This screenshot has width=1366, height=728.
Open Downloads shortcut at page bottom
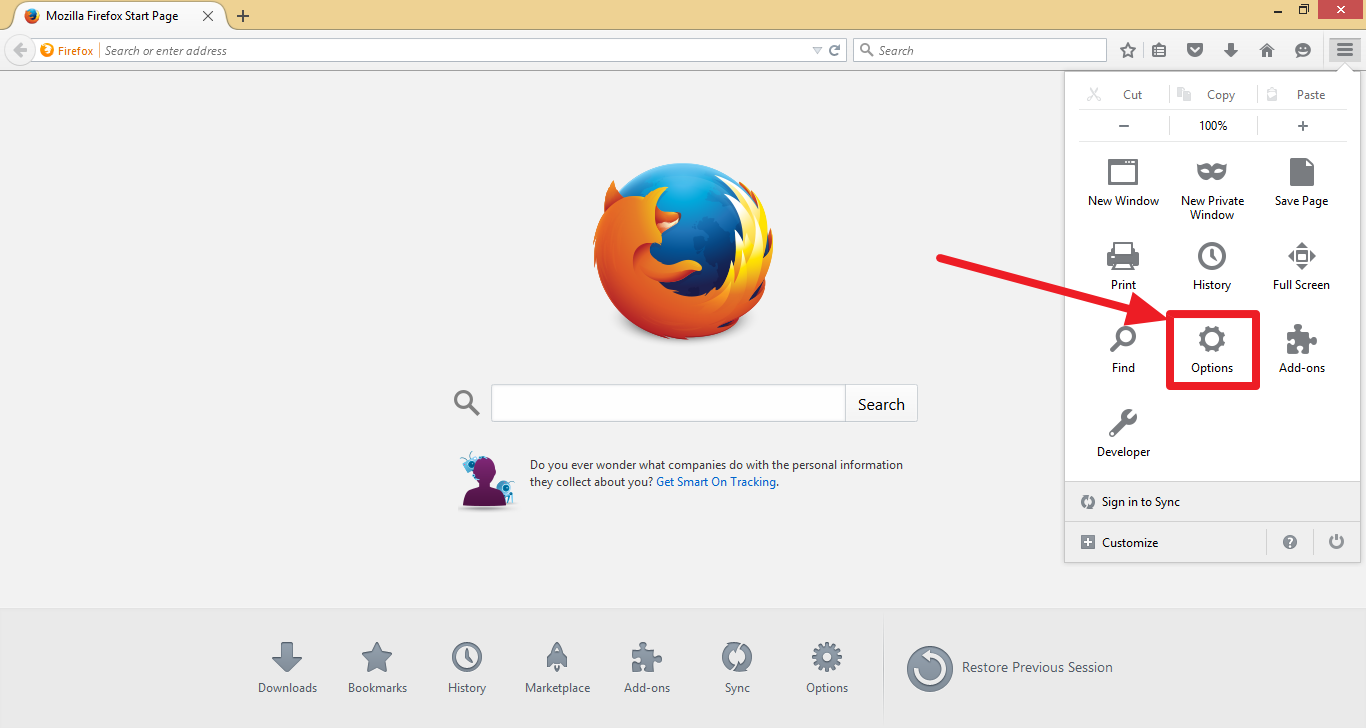tap(287, 668)
